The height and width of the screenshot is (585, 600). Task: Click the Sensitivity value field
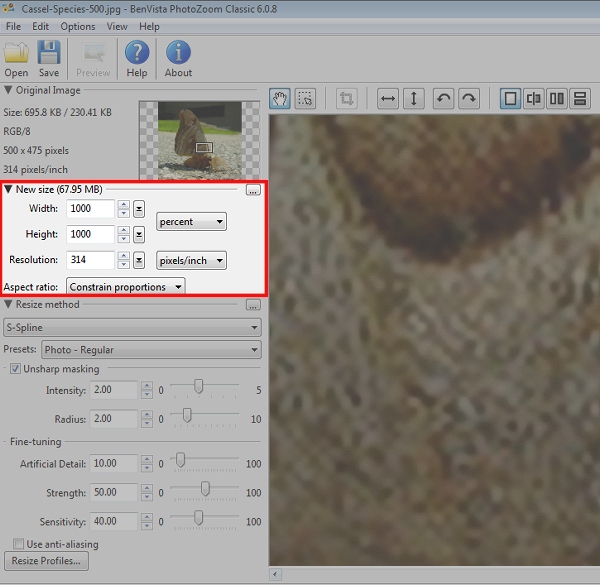pyautogui.click(x=114, y=521)
